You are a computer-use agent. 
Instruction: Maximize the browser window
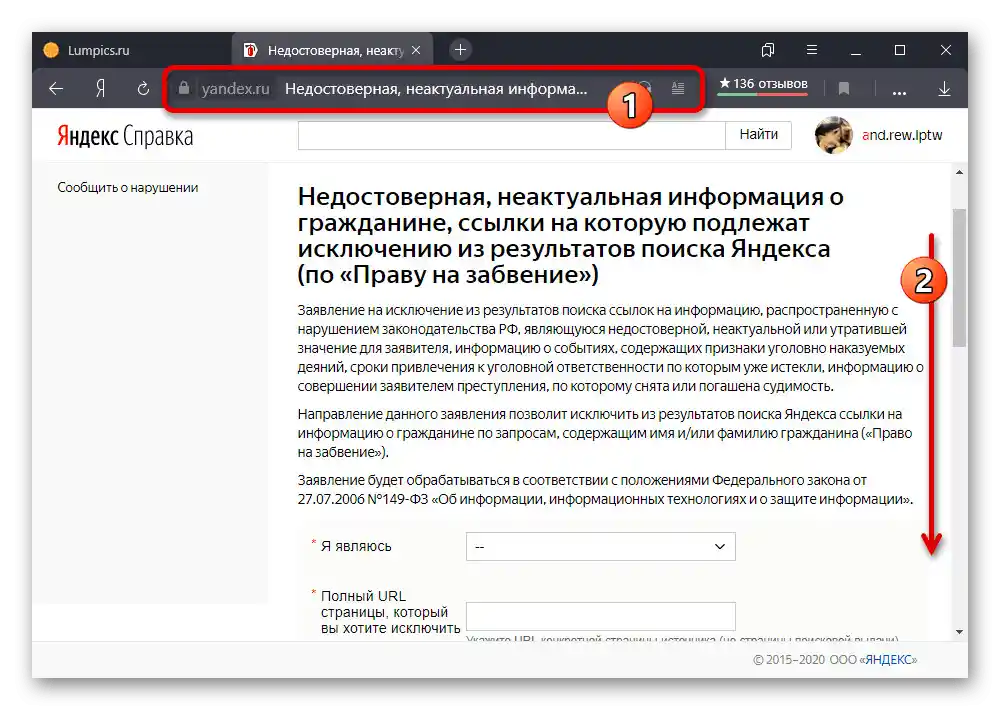click(x=900, y=50)
